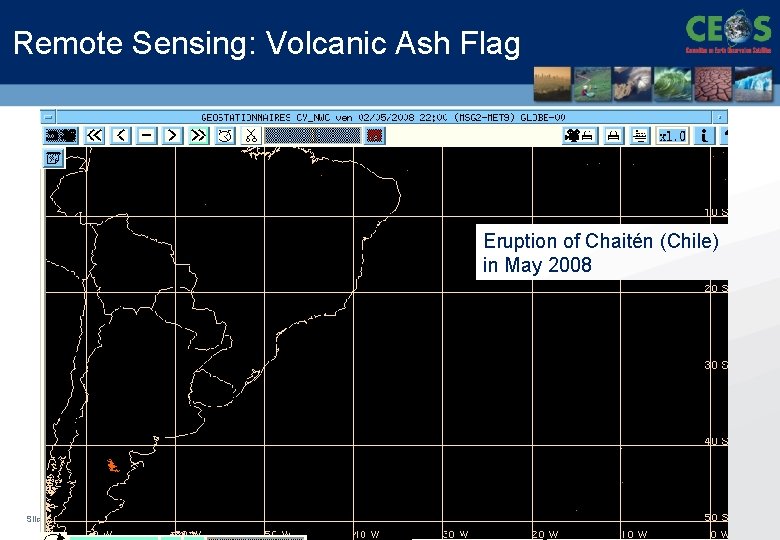
Task: Click the '30 S' latitude label
Action: coord(716,365)
